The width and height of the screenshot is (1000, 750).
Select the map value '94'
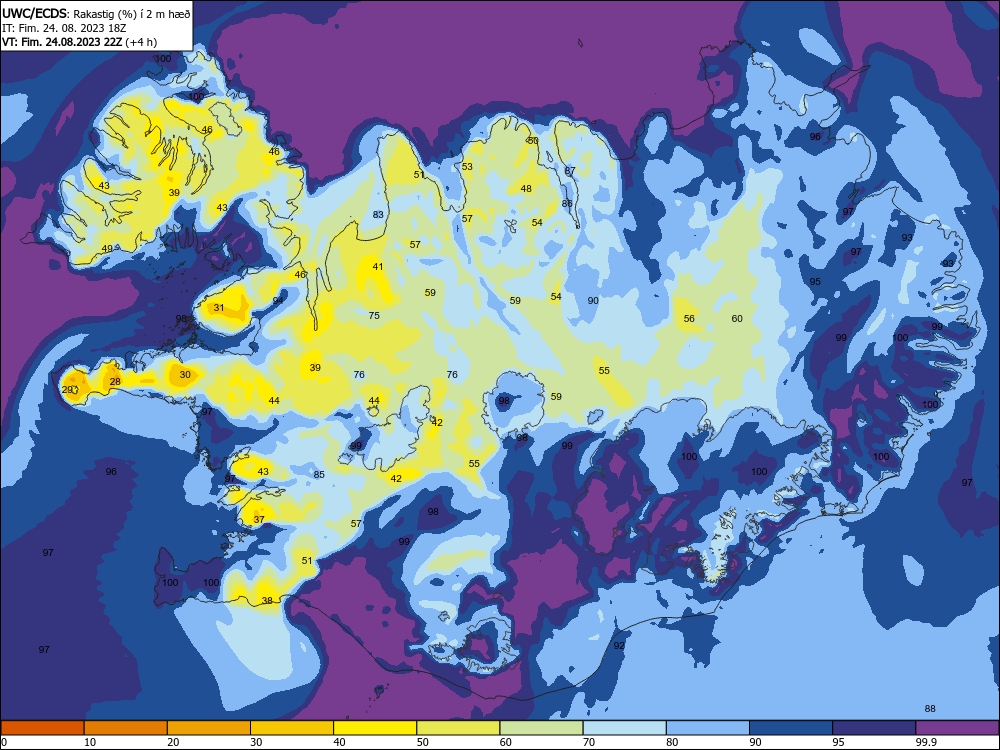pos(278,300)
